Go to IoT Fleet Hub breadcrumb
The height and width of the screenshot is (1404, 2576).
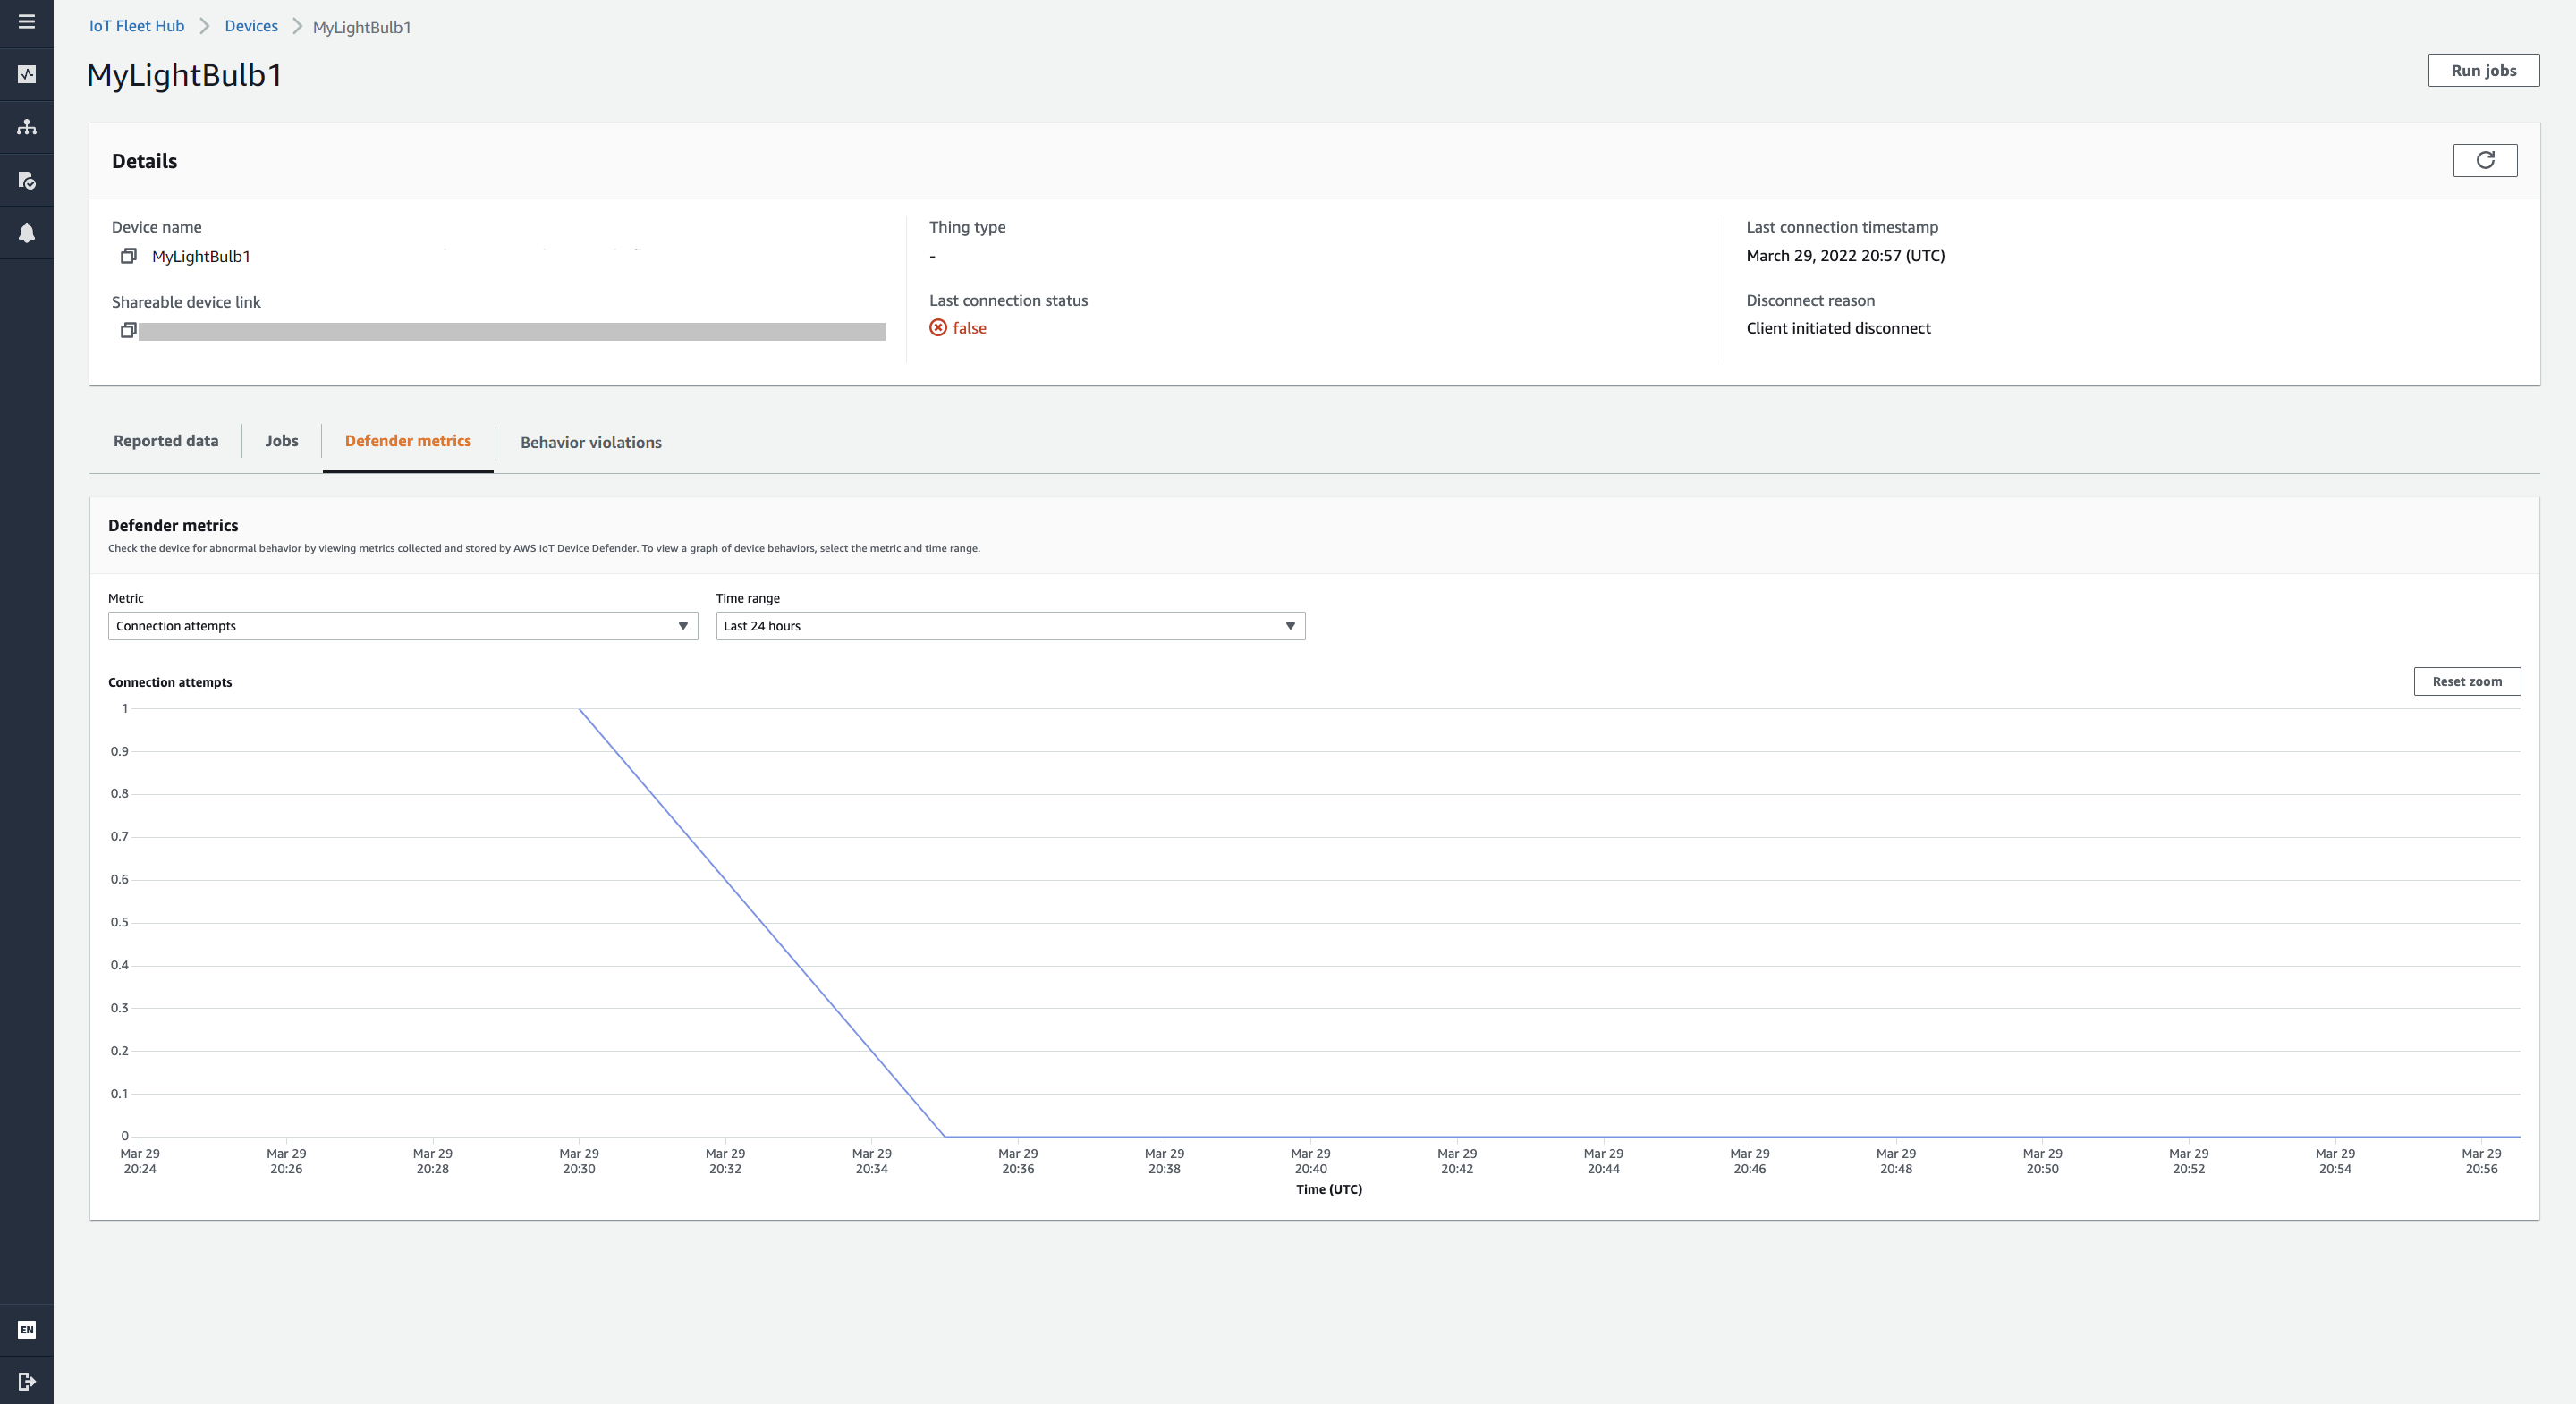pyautogui.click(x=137, y=26)
